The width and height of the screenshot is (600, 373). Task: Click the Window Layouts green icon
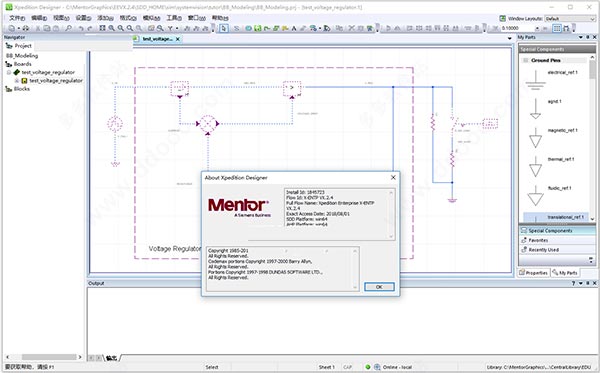[x=502, y=18]
